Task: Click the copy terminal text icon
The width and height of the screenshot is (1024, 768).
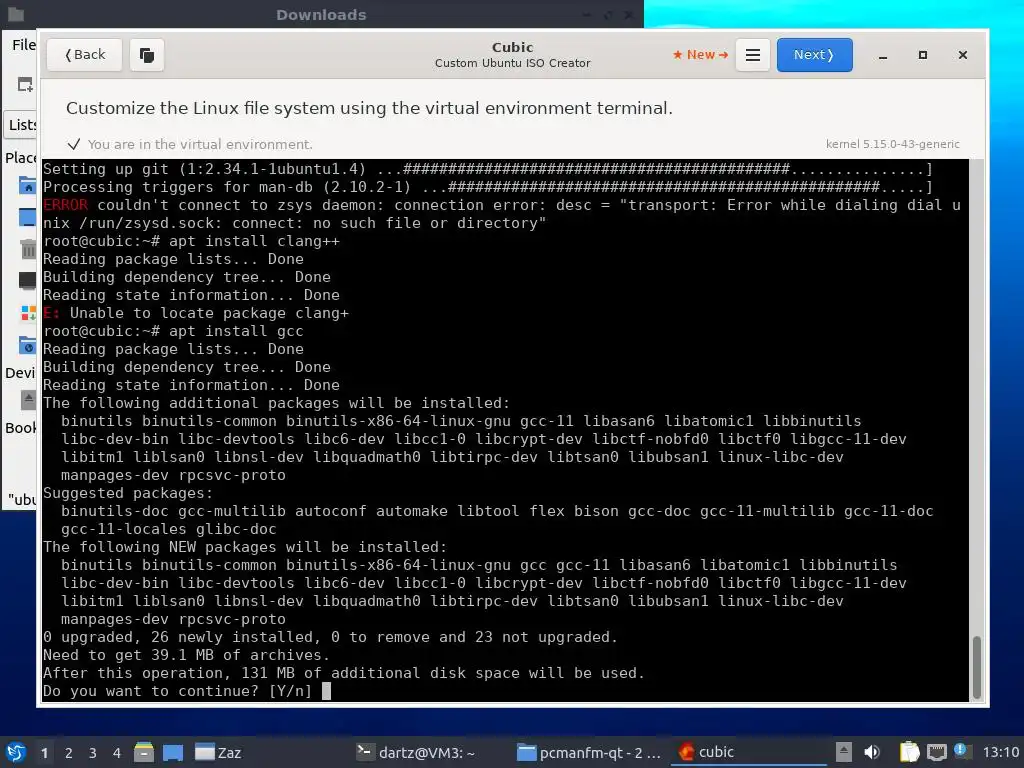Action: click(147, 55)
